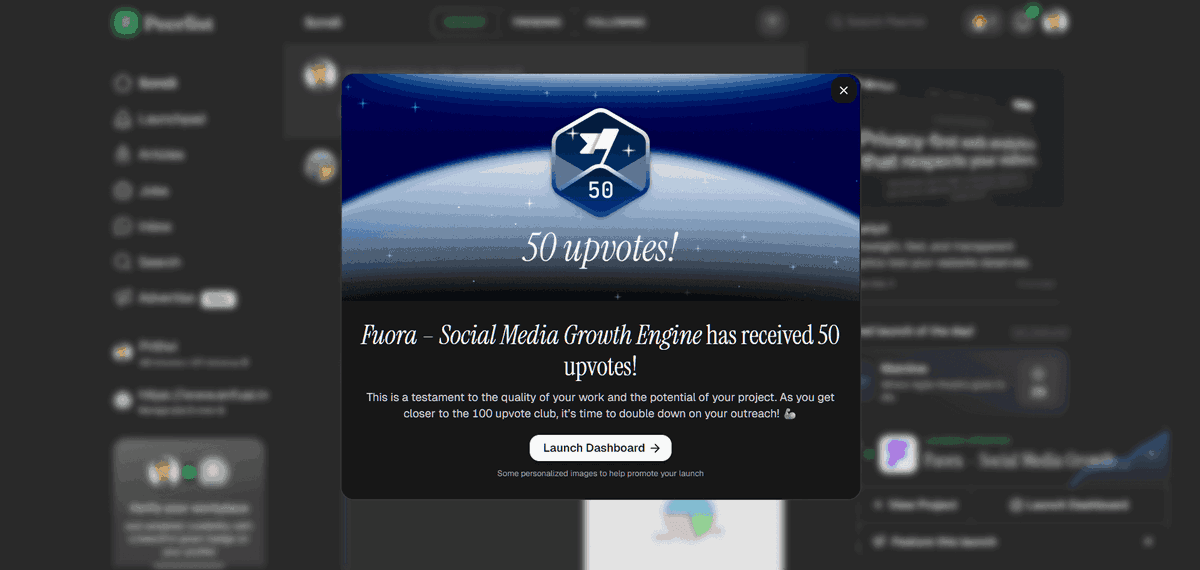1200x570 pixels.
Task: Click the Peerlist logo in the sidebar
Action: [163, 22]
